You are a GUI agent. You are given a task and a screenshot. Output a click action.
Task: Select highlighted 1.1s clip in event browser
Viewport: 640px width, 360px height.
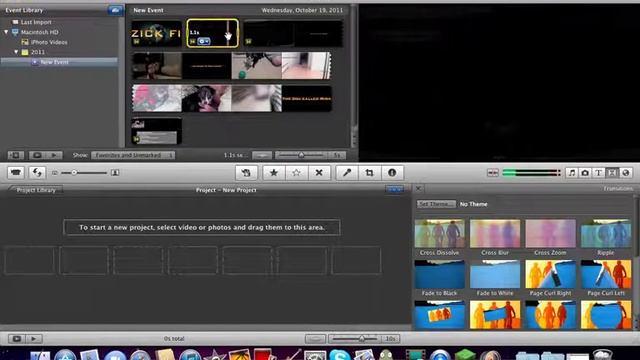(x=213, y=33)
